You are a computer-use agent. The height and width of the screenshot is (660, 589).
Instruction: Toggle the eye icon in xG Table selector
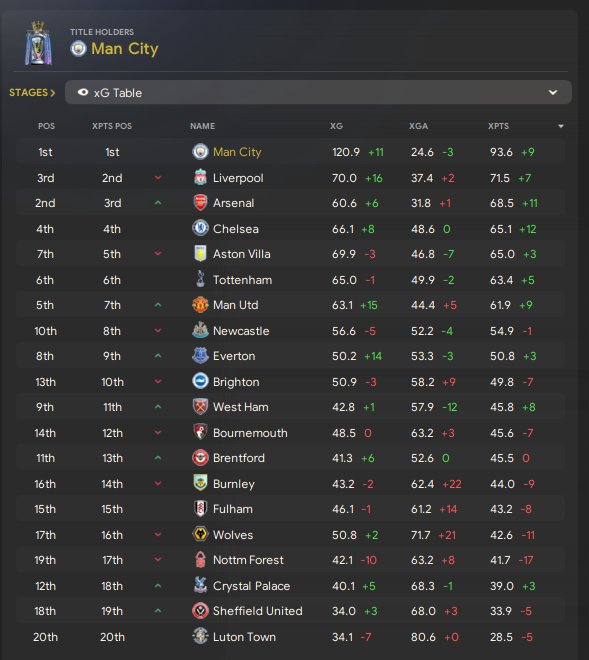[83, 93]
